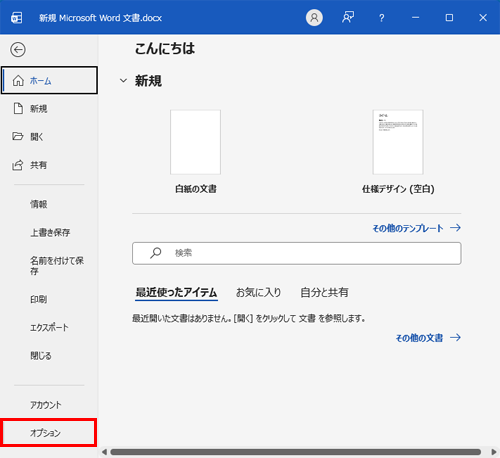Click the 検索 search field
The image size is (500, 458).
297,253
